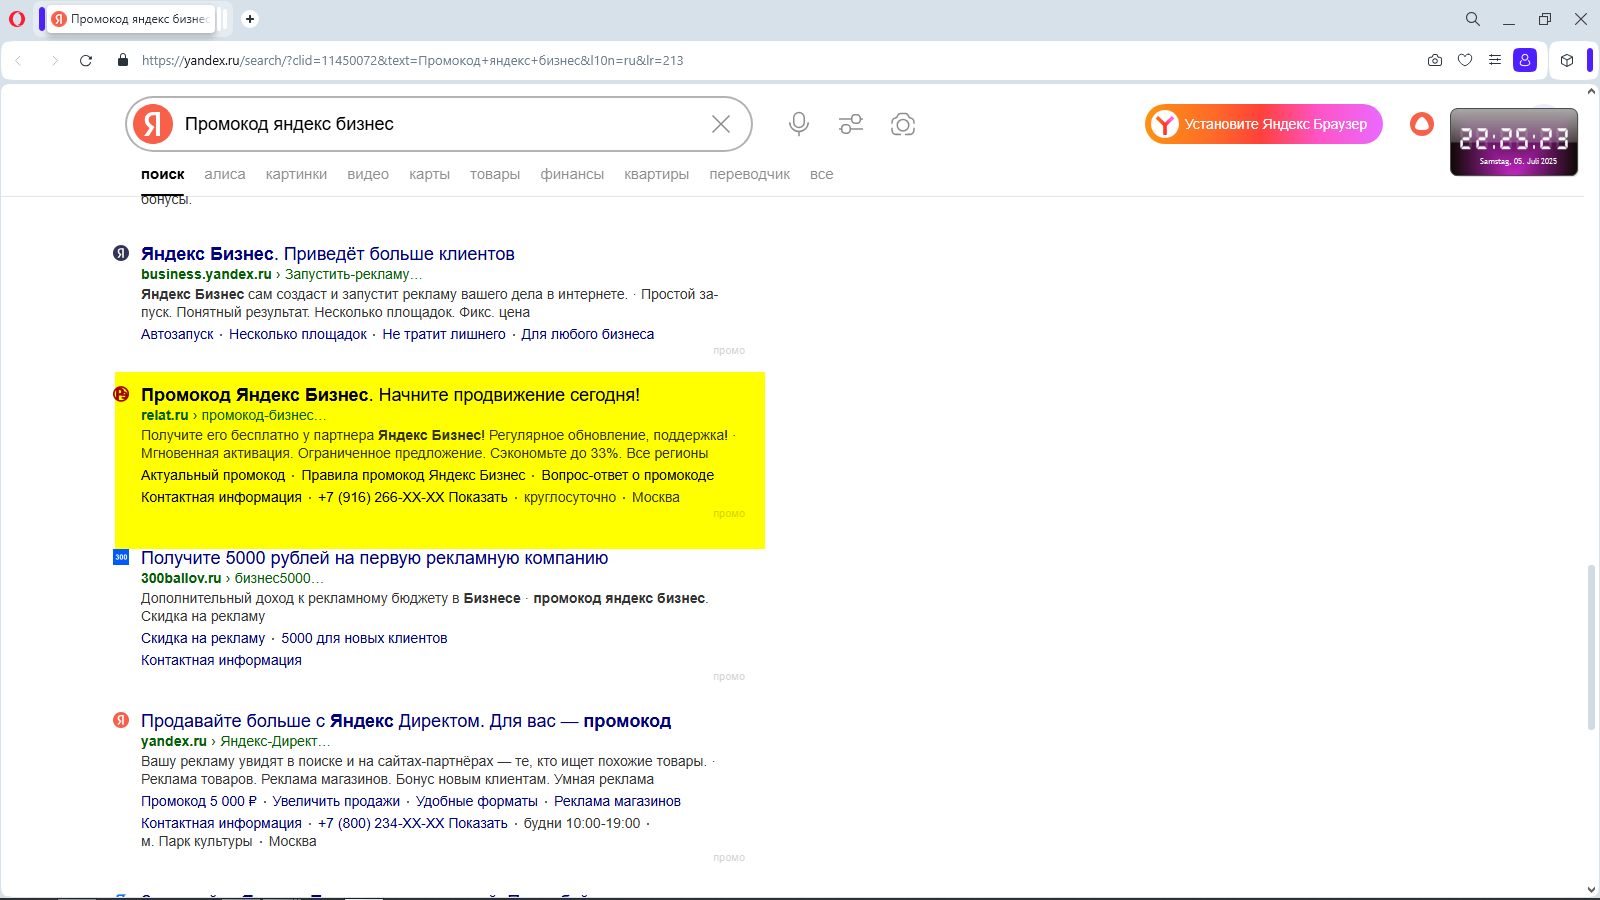
Task: Open the Промокод 5 000 ₽ sitelink
Action: (199, 801)
